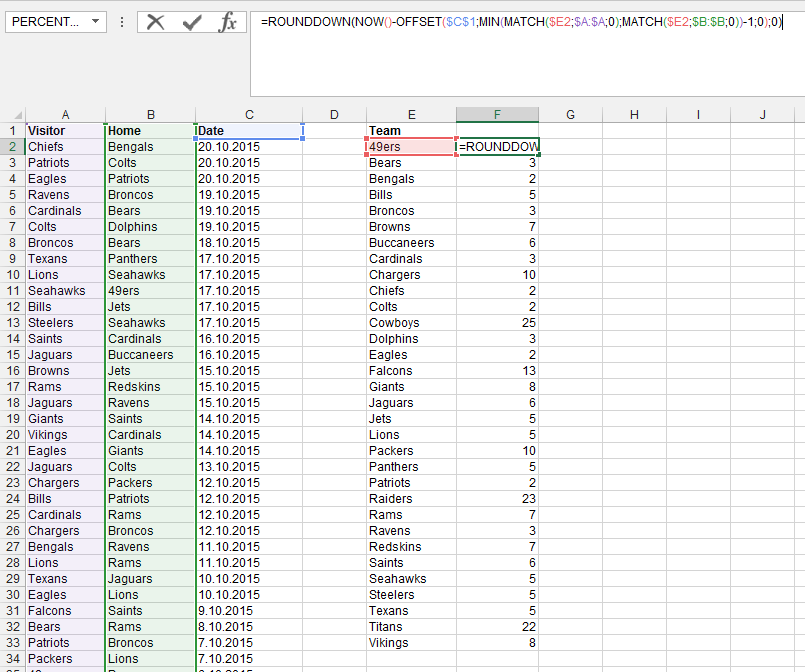Click the Cowboys cell in Team list
The width and height of the screenshot is (805, 672).
(411, 323)
